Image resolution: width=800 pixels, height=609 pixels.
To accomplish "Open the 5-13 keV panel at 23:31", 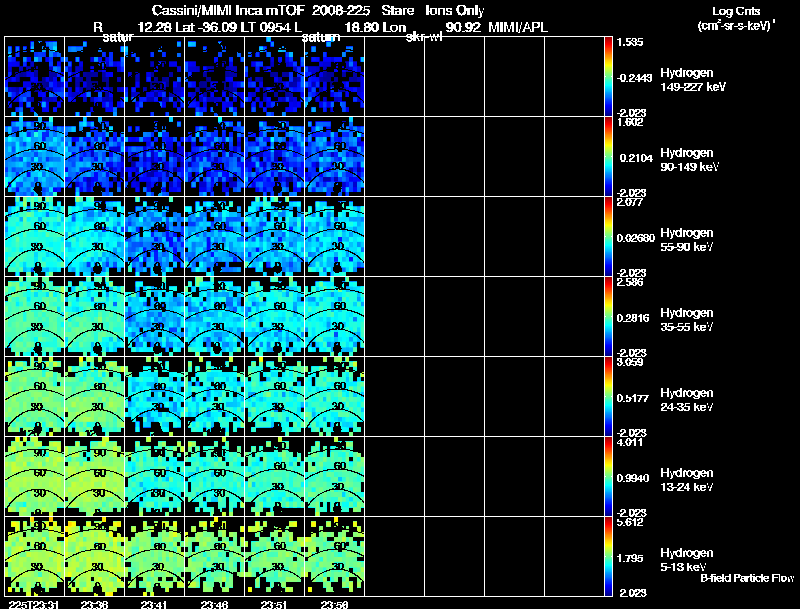I will click(x=35, y=556).
